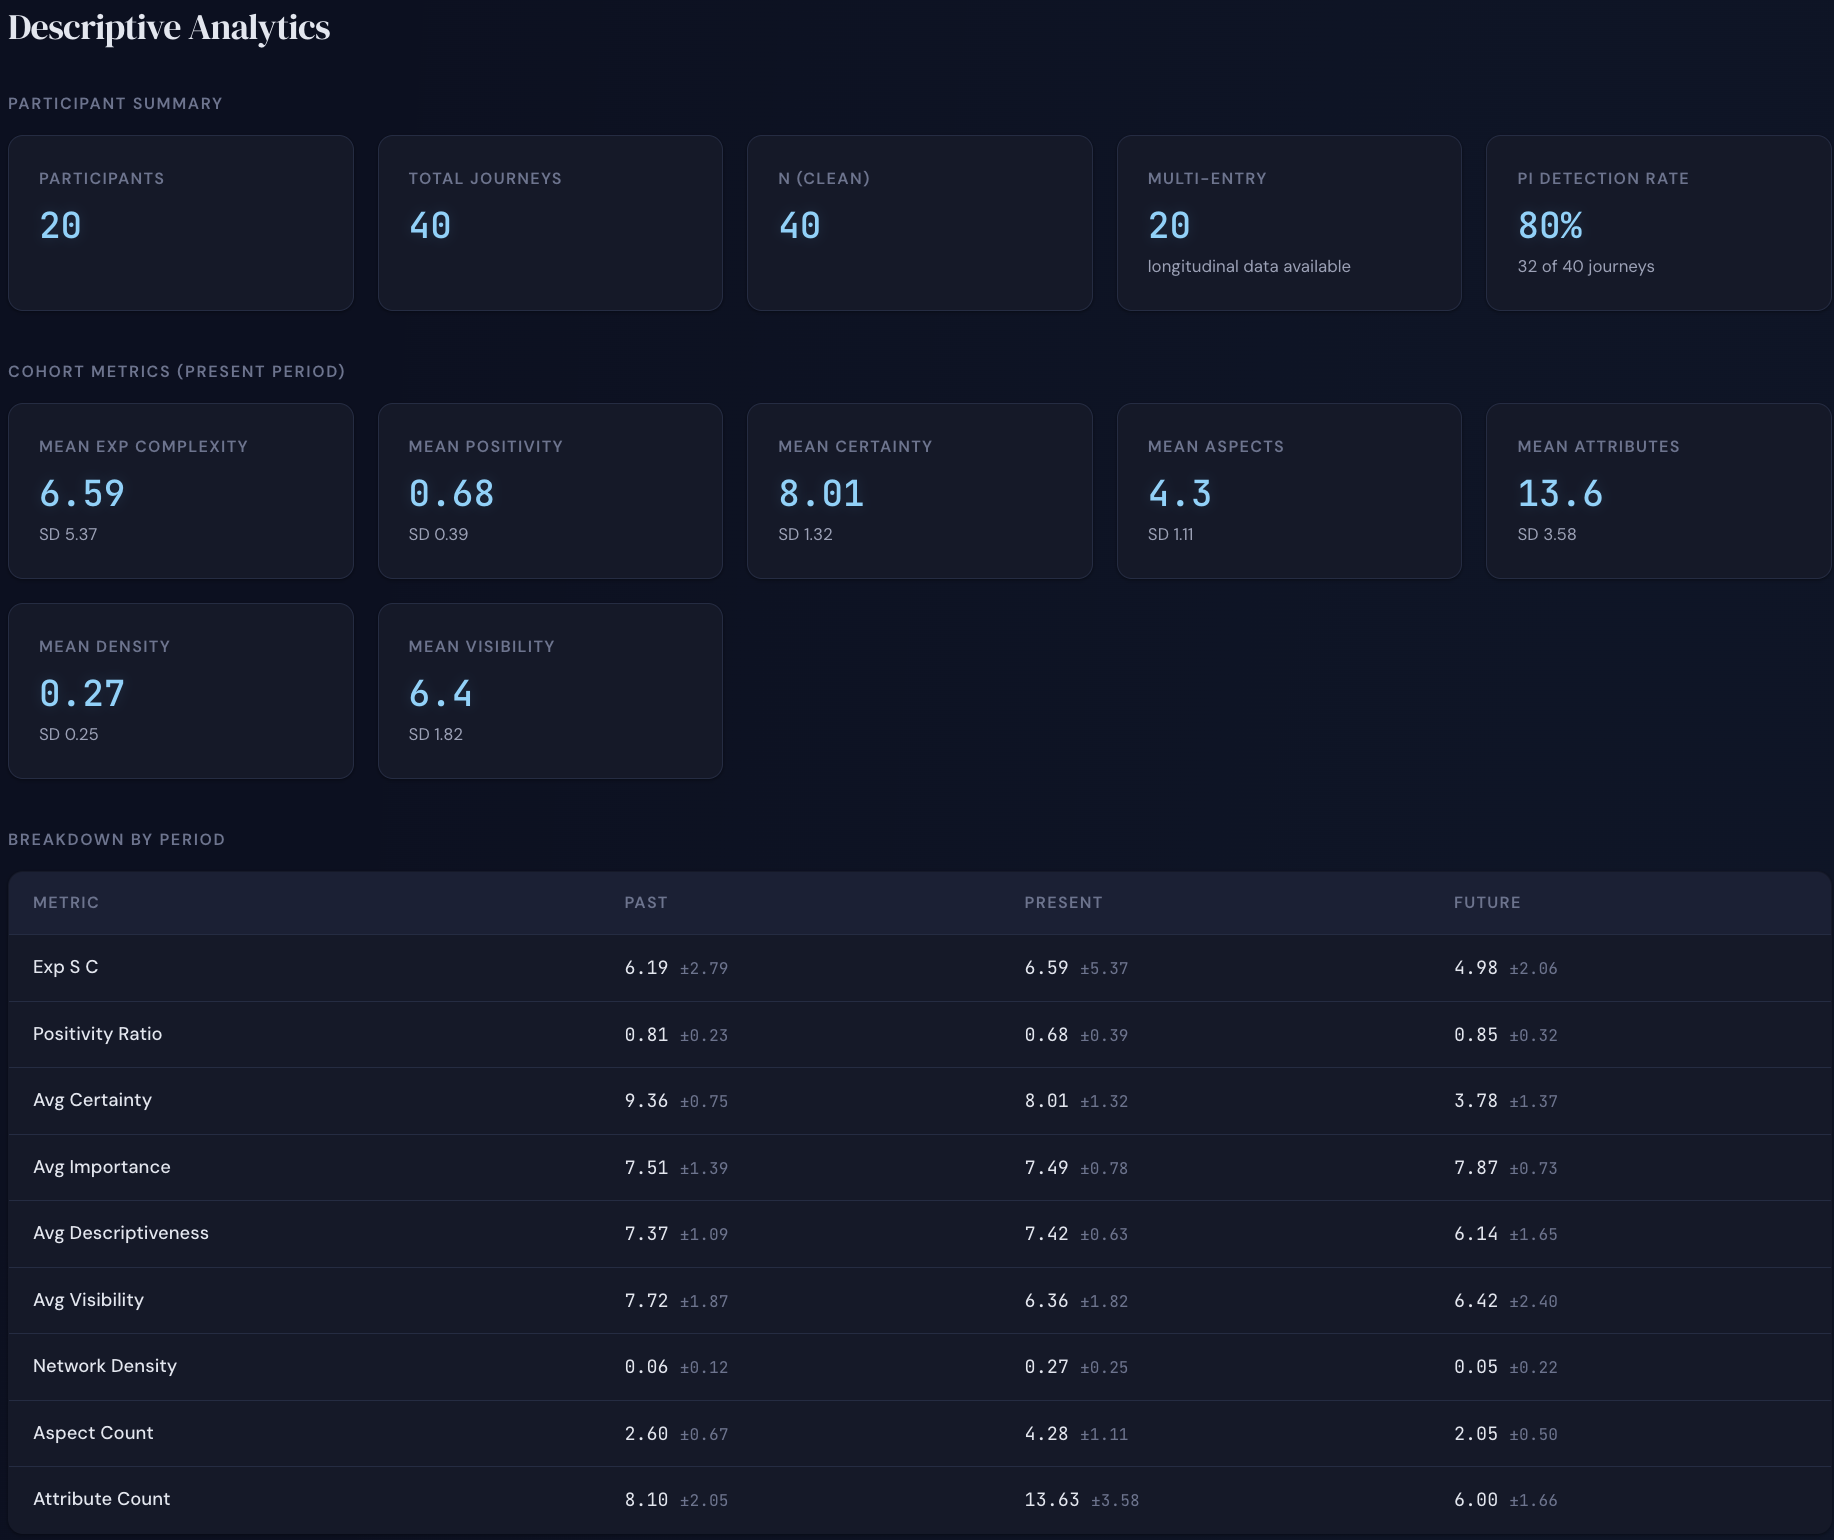
Task: Click Mean Aspects value 4.3
Action: pyautogui.click(x=1180, y=494)
